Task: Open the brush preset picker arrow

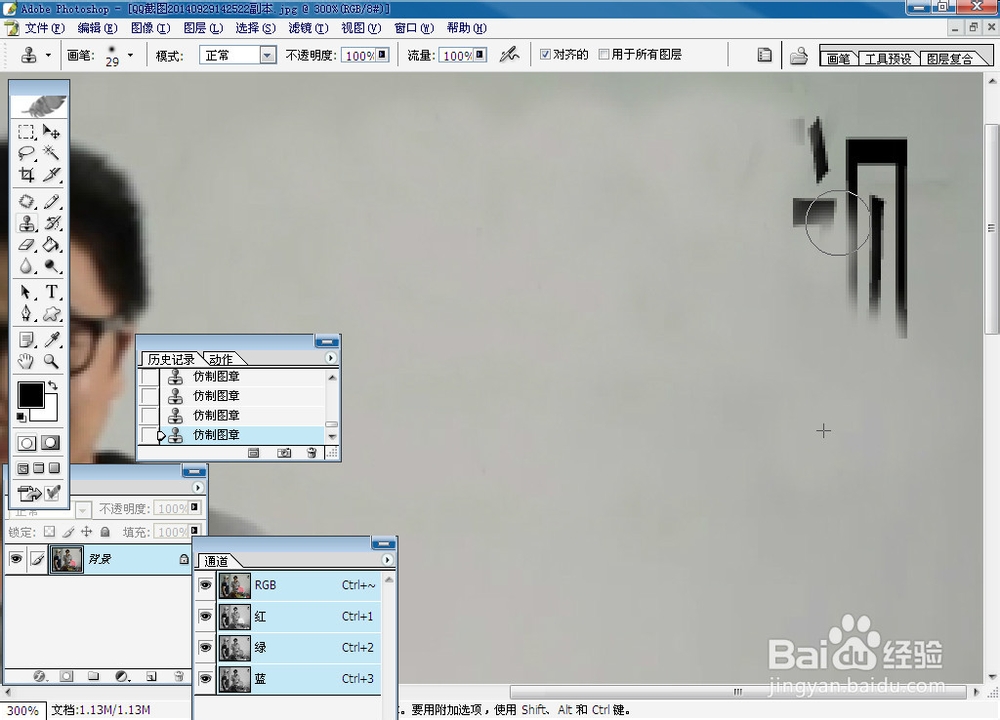Action: 131,55
